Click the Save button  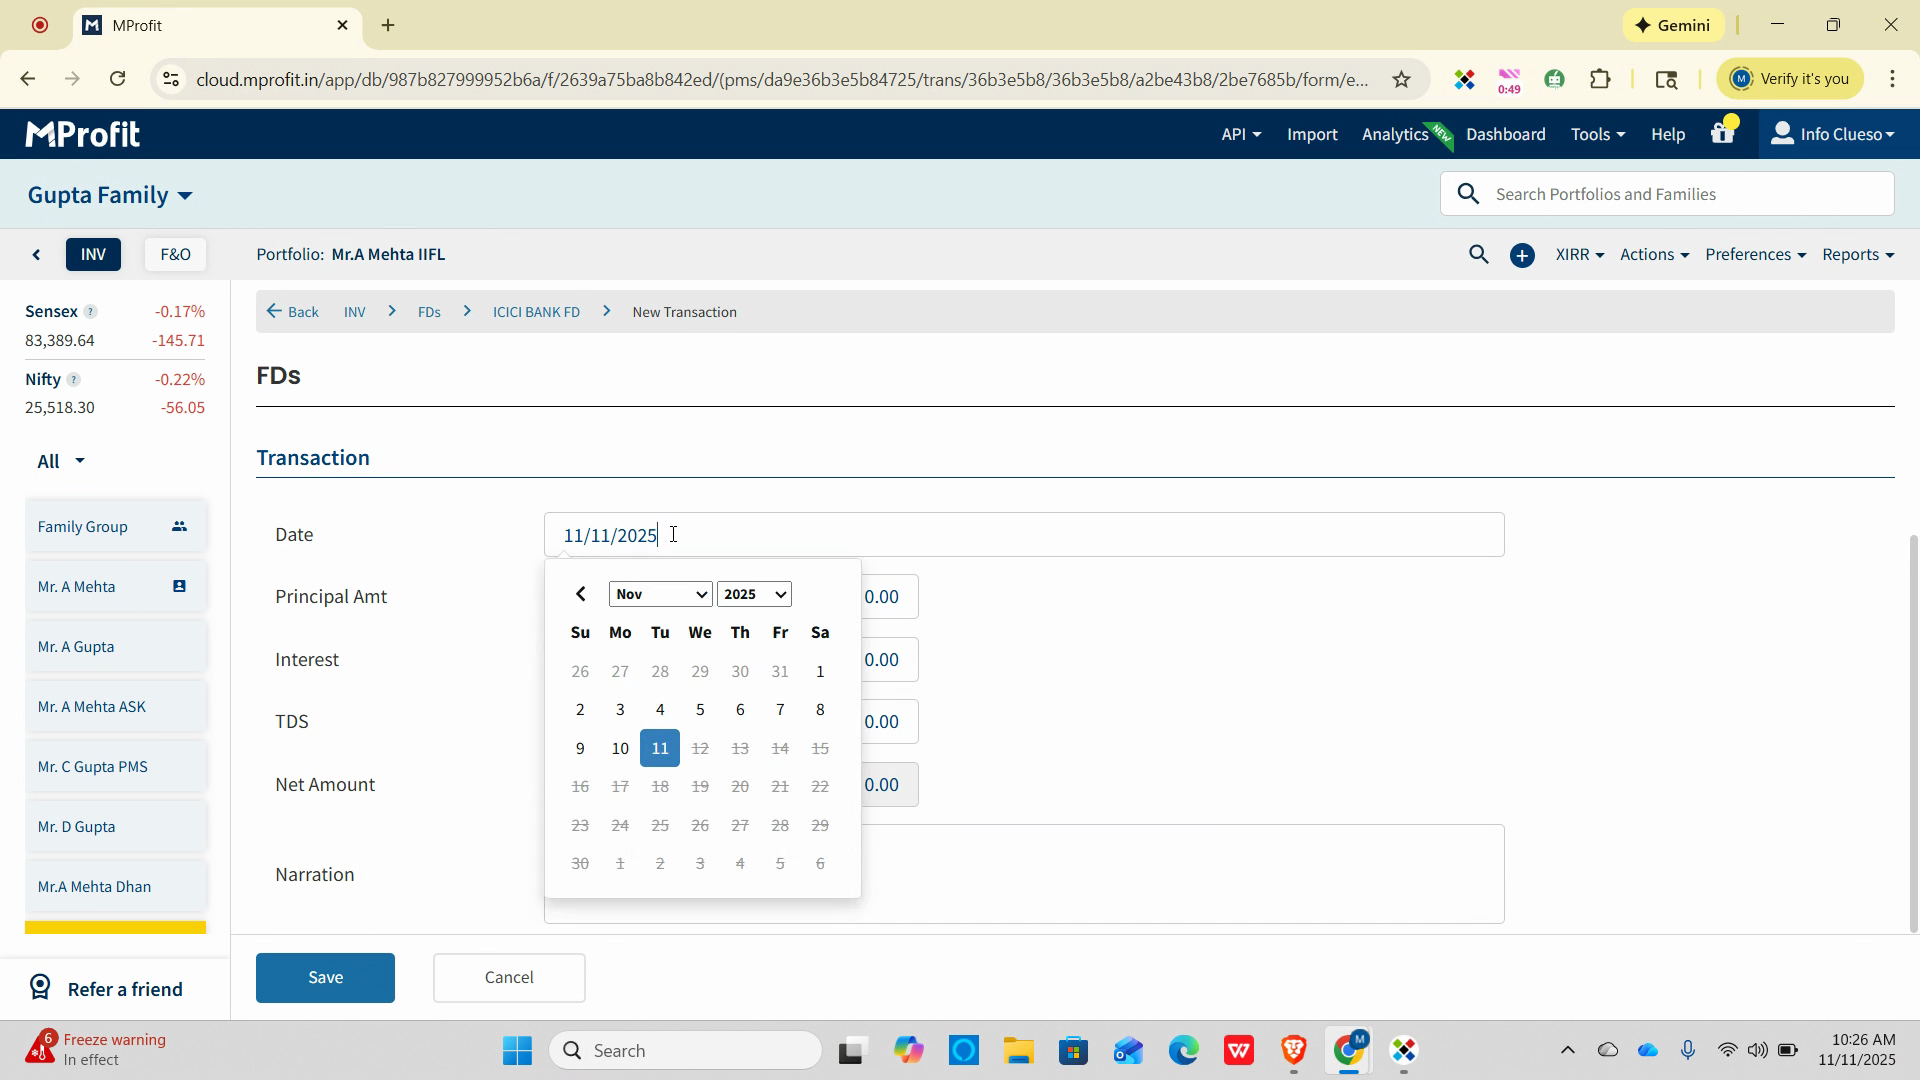pos(325,977)
